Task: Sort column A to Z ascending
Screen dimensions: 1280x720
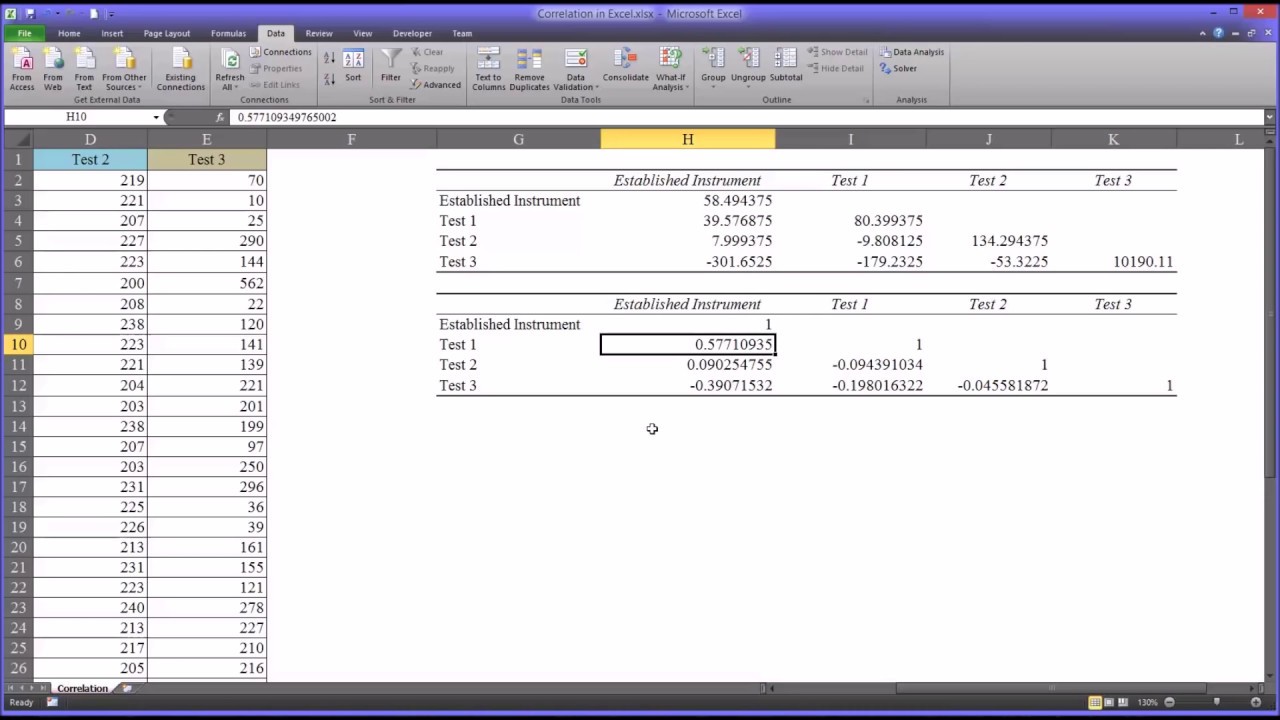Action: [x=330, y=59]
